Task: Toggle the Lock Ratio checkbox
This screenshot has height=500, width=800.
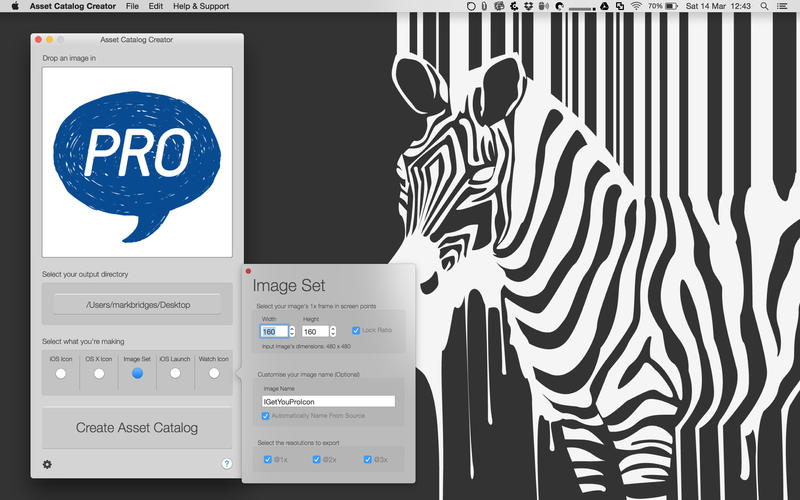Action: (356, 330)
